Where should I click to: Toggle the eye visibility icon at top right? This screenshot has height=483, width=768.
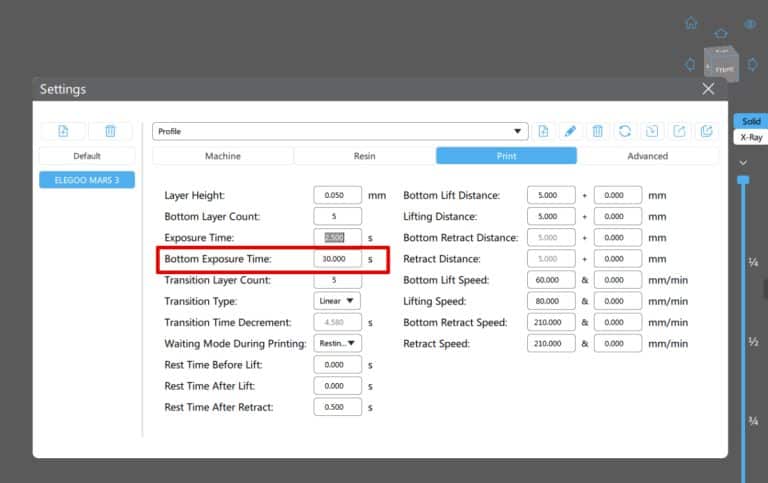point(750,23)
